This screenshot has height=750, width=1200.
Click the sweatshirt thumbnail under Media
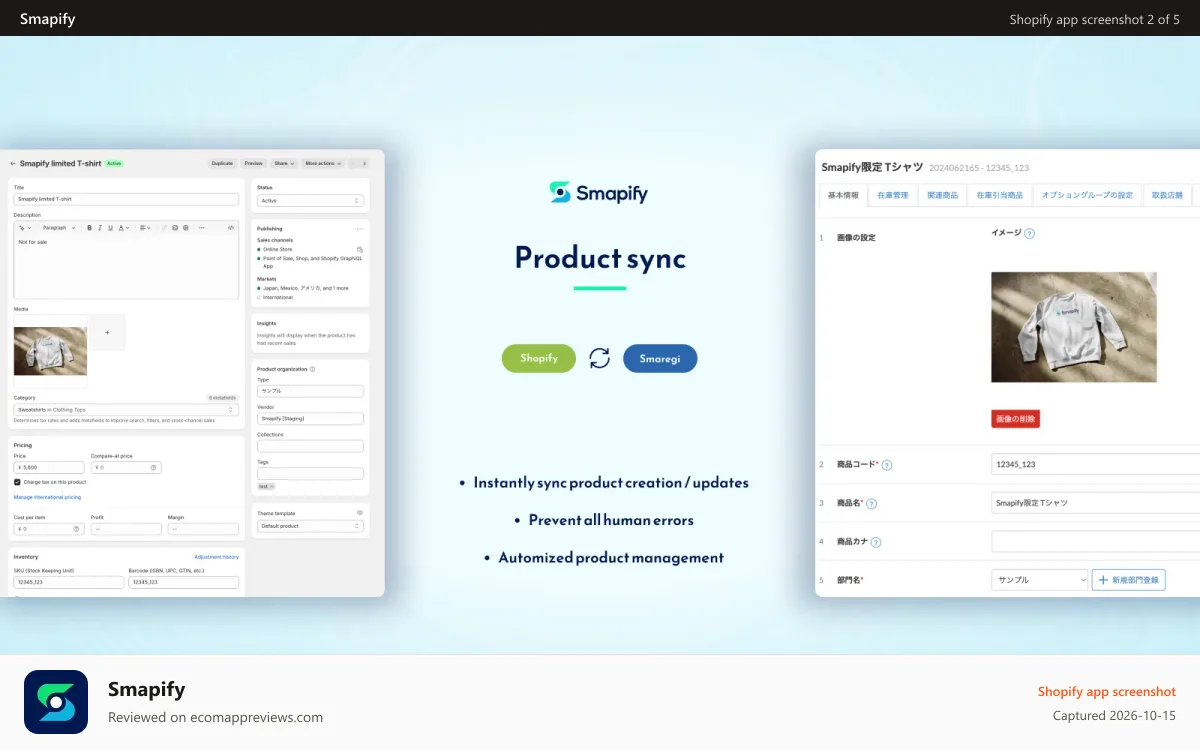pyautogui.click(x=50, y=351)
